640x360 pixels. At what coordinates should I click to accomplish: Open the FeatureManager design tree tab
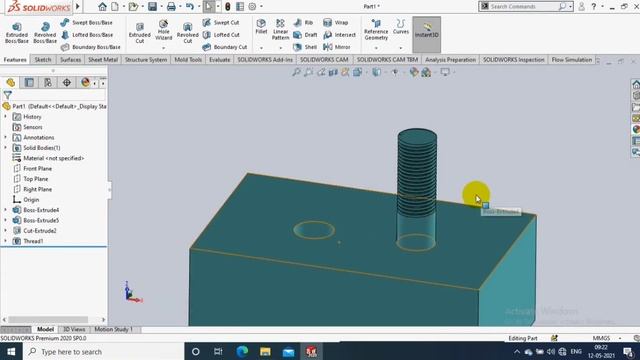click(x=11, y=82)
